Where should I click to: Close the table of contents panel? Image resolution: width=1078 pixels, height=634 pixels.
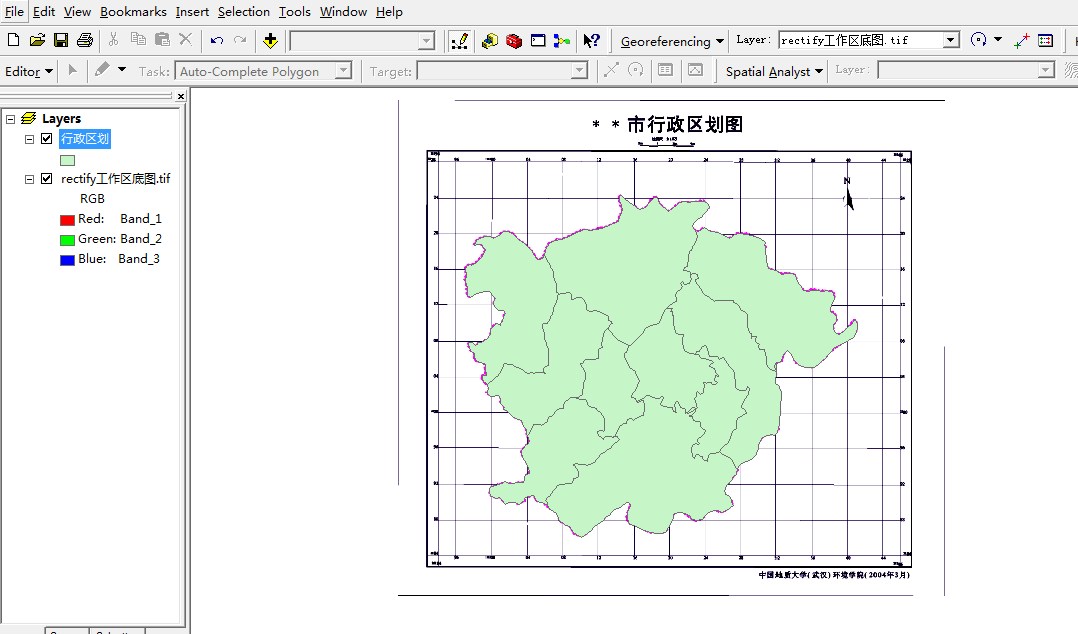point(181,96)
